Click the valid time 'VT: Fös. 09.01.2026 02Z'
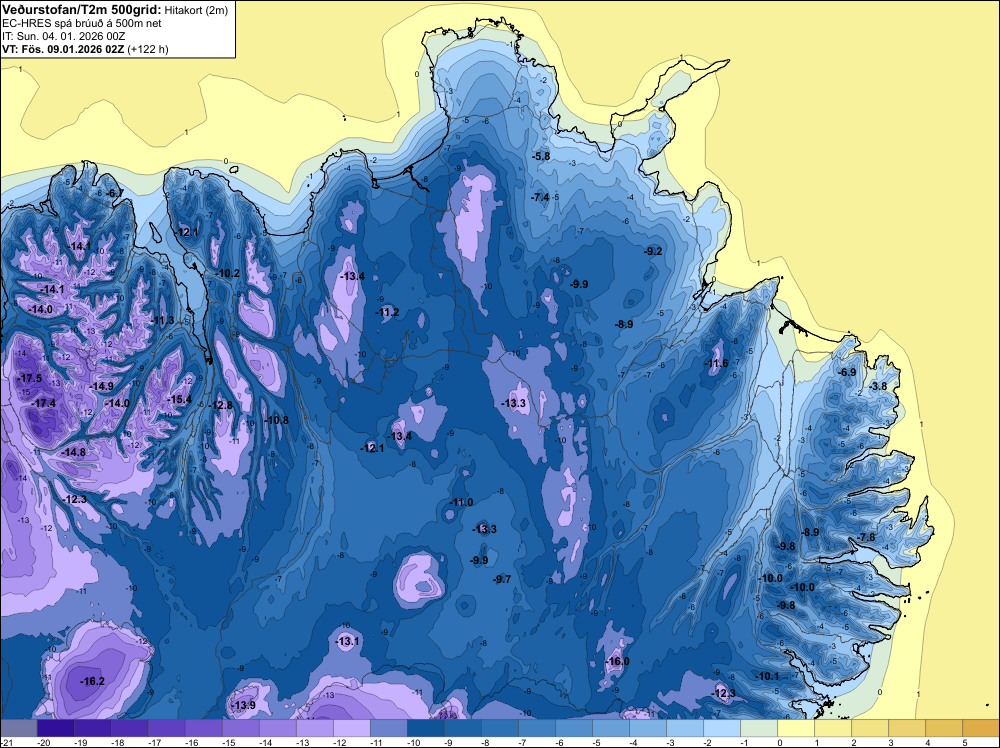 [63, 49]
